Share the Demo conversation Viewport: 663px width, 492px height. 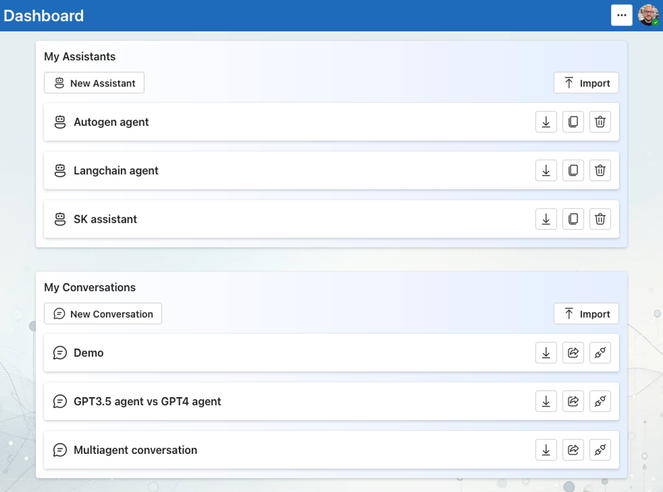[x=573, y=353]
